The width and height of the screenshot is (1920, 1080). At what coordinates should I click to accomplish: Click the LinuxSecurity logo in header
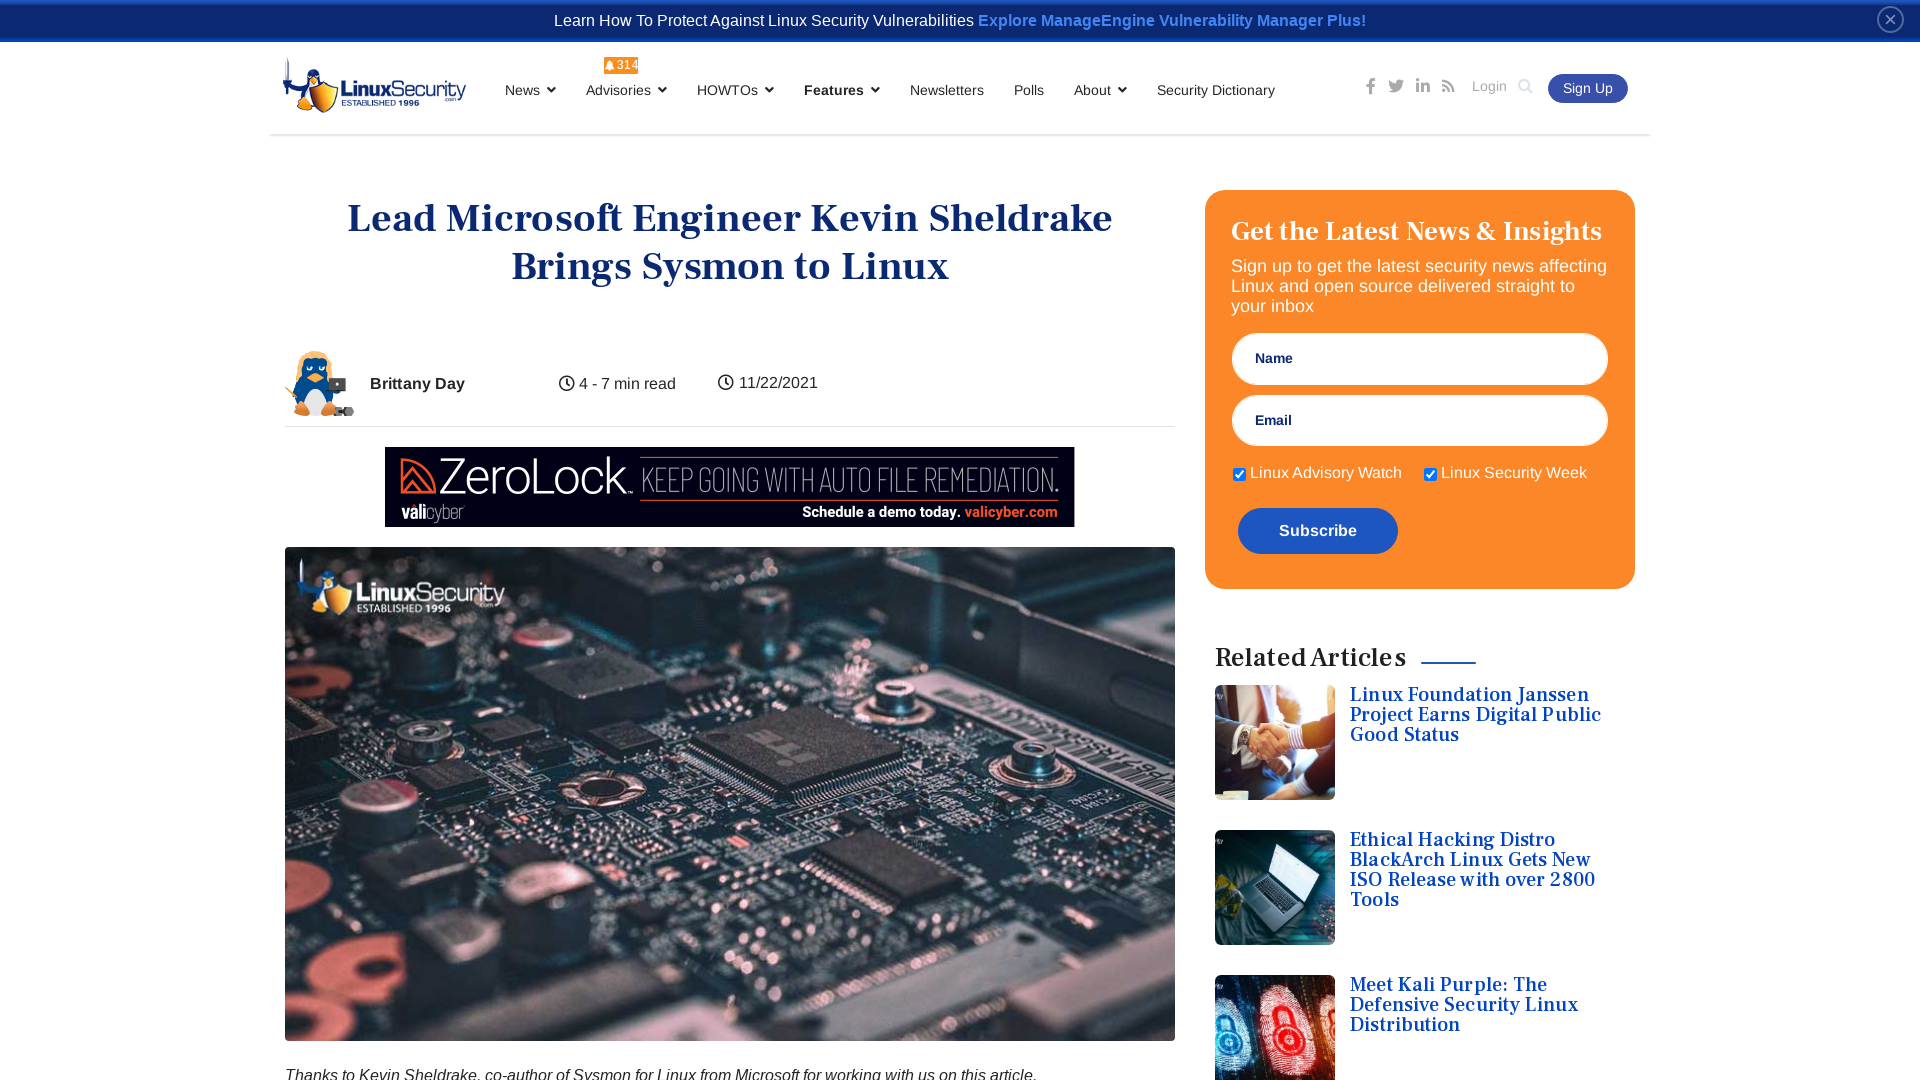374,86
